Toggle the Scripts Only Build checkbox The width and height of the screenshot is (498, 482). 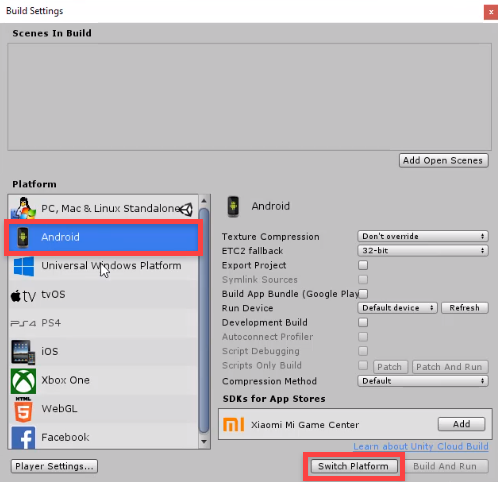coord(363,365)
